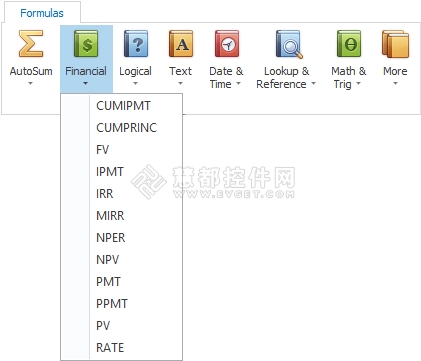
Task: Click the More functions stacked books icon
Action: click(x=395, y=44)
